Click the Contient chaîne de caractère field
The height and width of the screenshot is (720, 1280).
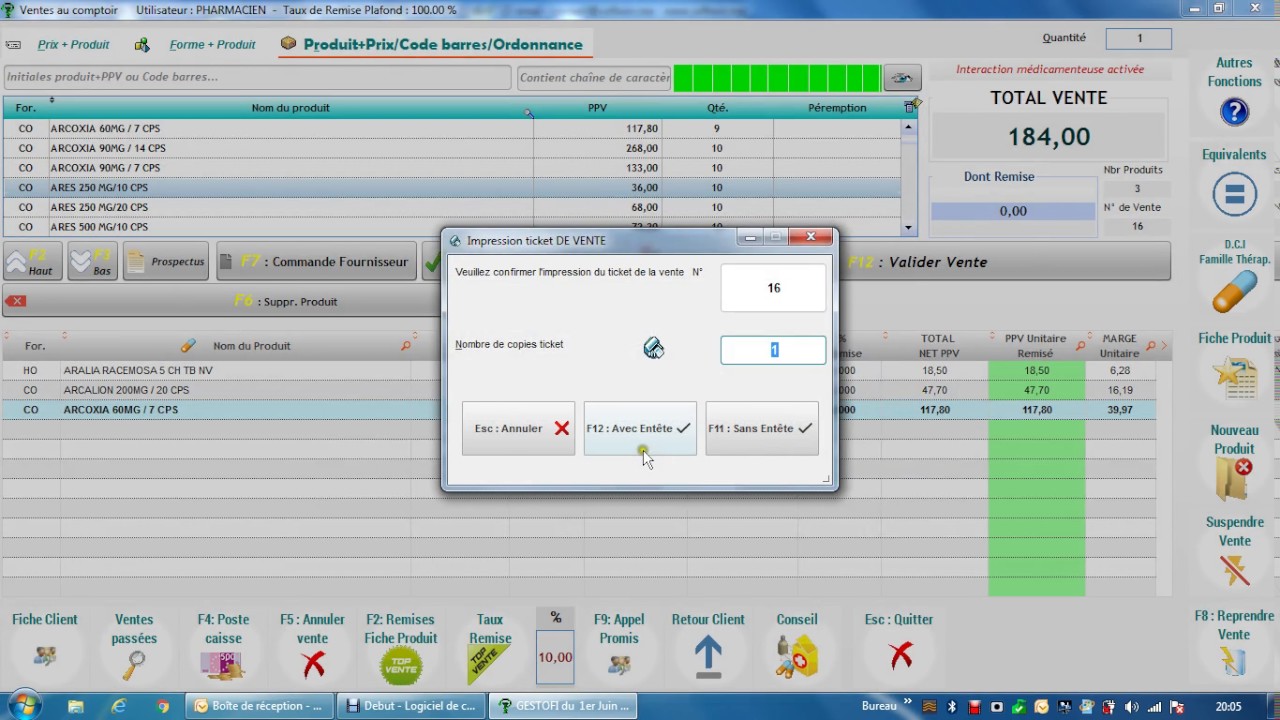click(x=594, y=77)
